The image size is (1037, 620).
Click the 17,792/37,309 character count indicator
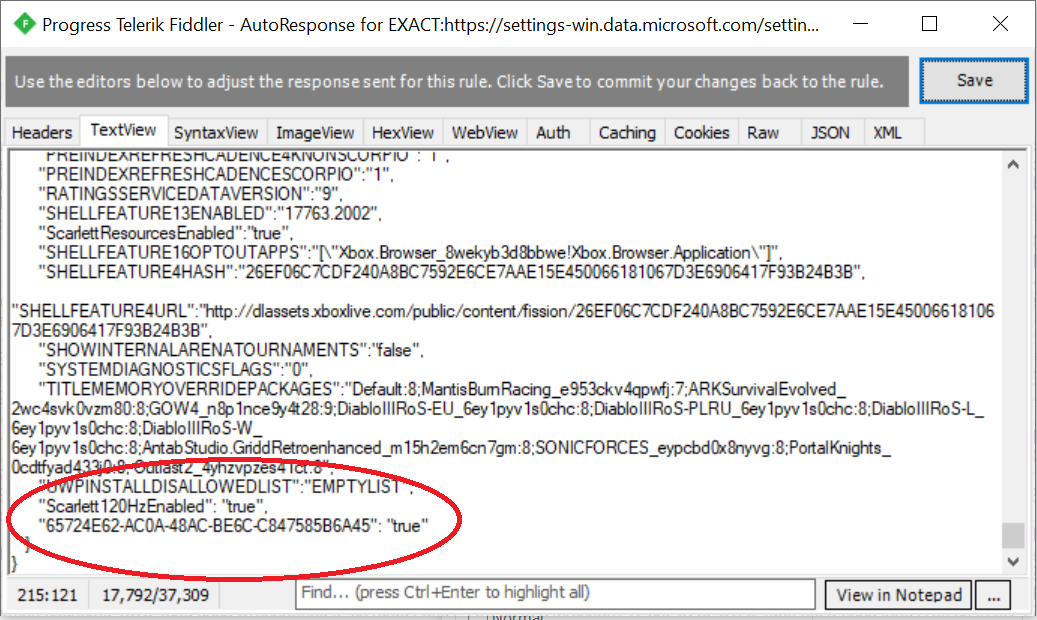pyautogui.click(x=155, y=595)
